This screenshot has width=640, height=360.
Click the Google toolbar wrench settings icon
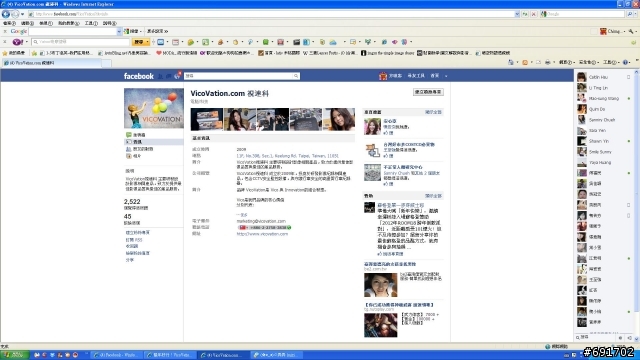(631, 31)
